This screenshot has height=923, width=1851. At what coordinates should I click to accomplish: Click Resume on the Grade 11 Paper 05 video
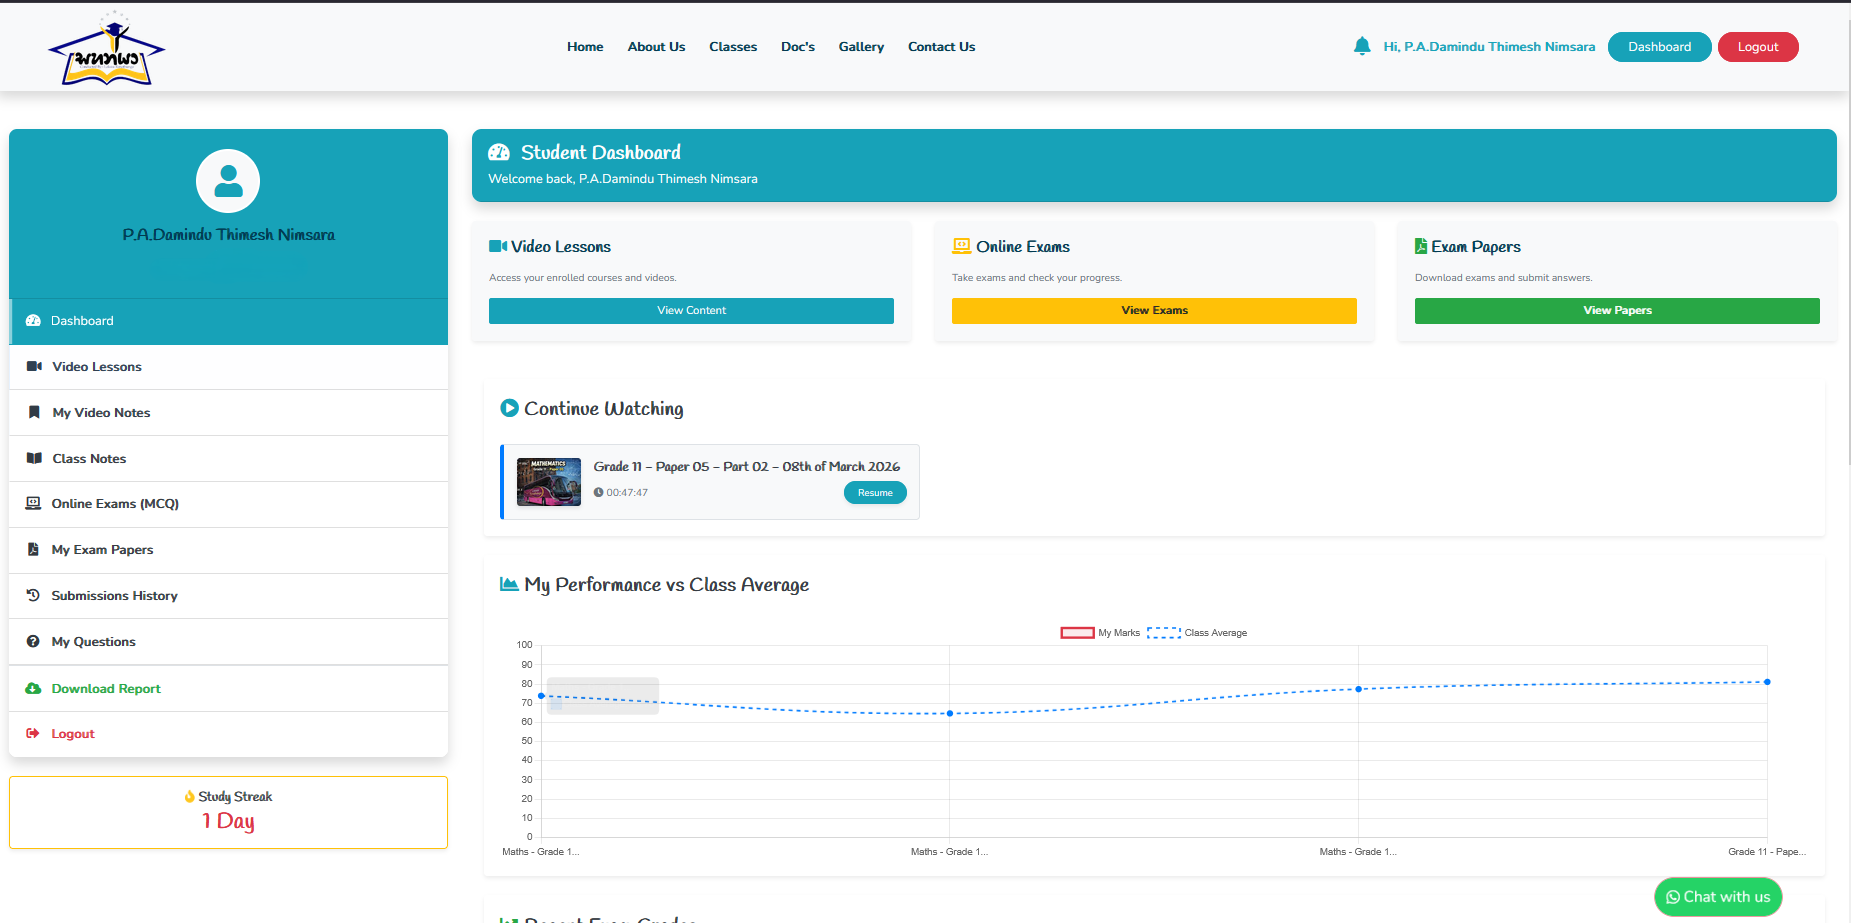click(x=875, y=492)
